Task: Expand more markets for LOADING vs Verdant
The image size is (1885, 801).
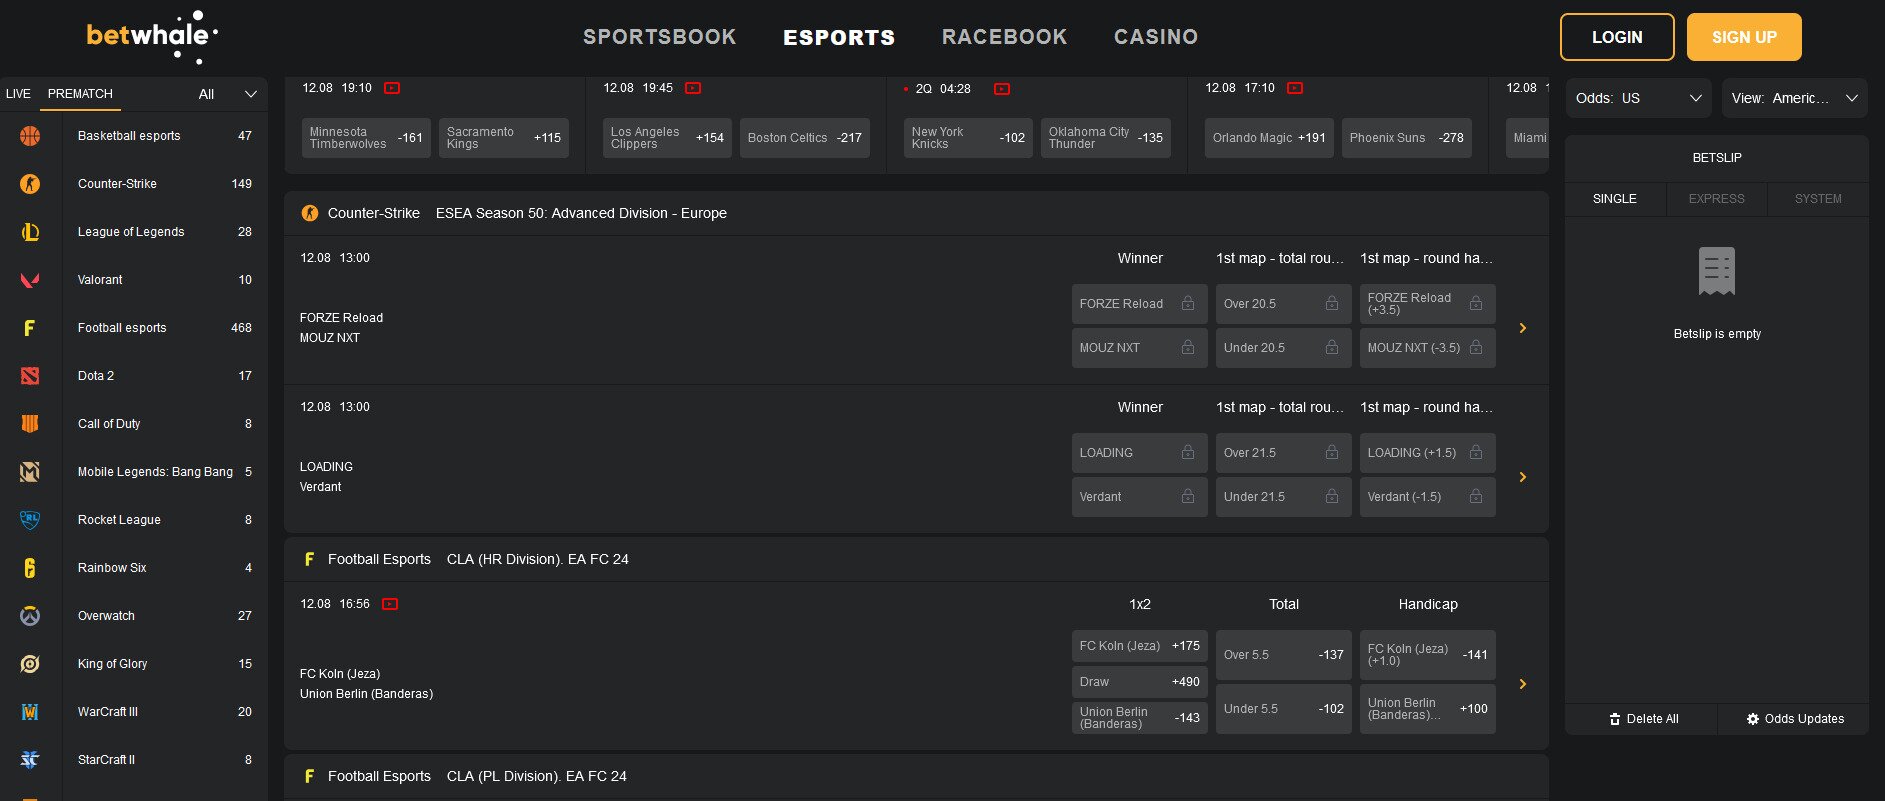Action: click(x=1523, y=477)
